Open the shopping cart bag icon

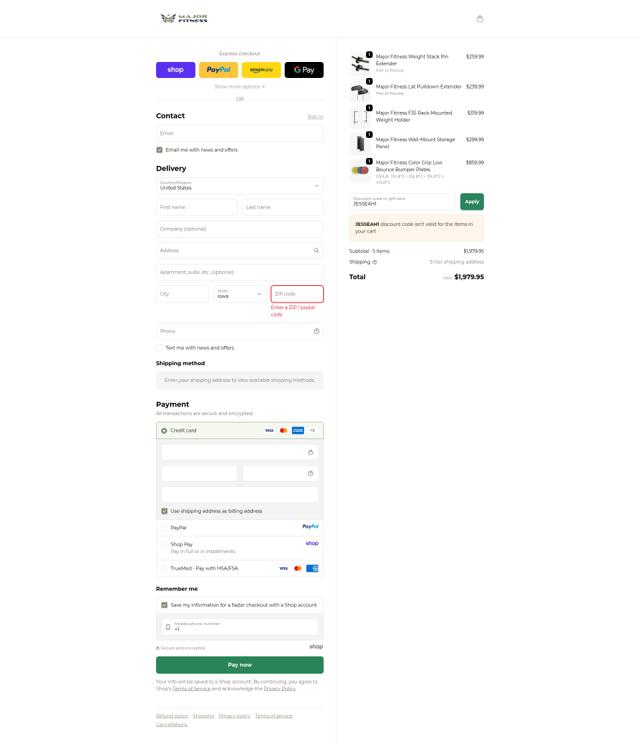pyautogui.click(x=480, y=19)
